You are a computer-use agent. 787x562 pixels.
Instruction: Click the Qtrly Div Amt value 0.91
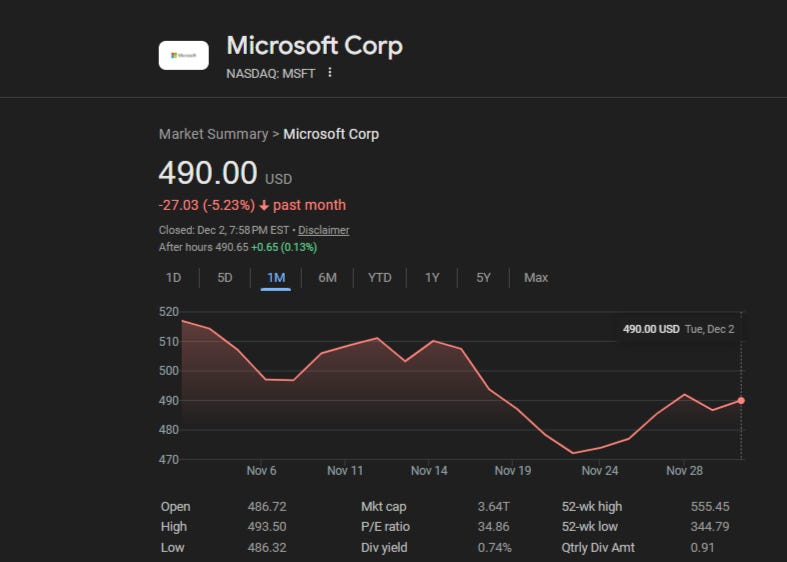(702, 547)
